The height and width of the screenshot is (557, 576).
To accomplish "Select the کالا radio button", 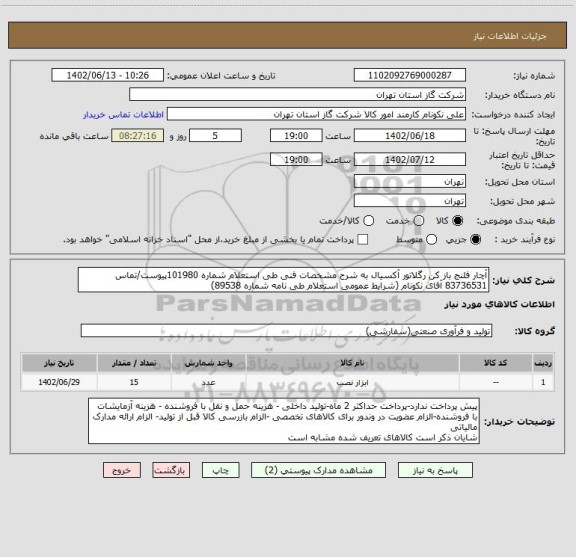I will (458, 221).
